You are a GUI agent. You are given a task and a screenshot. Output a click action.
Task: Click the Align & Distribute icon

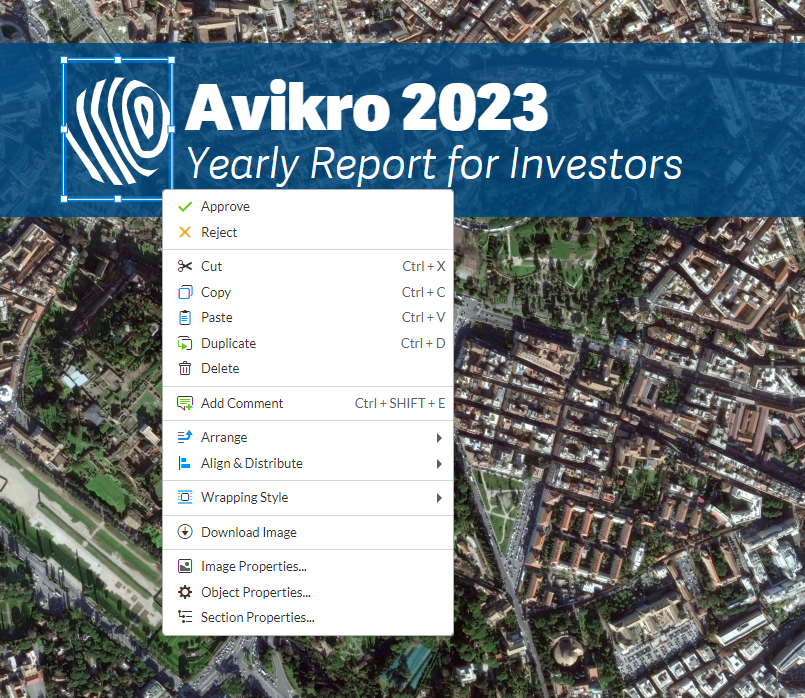pyautogui.click(x=185, y=463)
